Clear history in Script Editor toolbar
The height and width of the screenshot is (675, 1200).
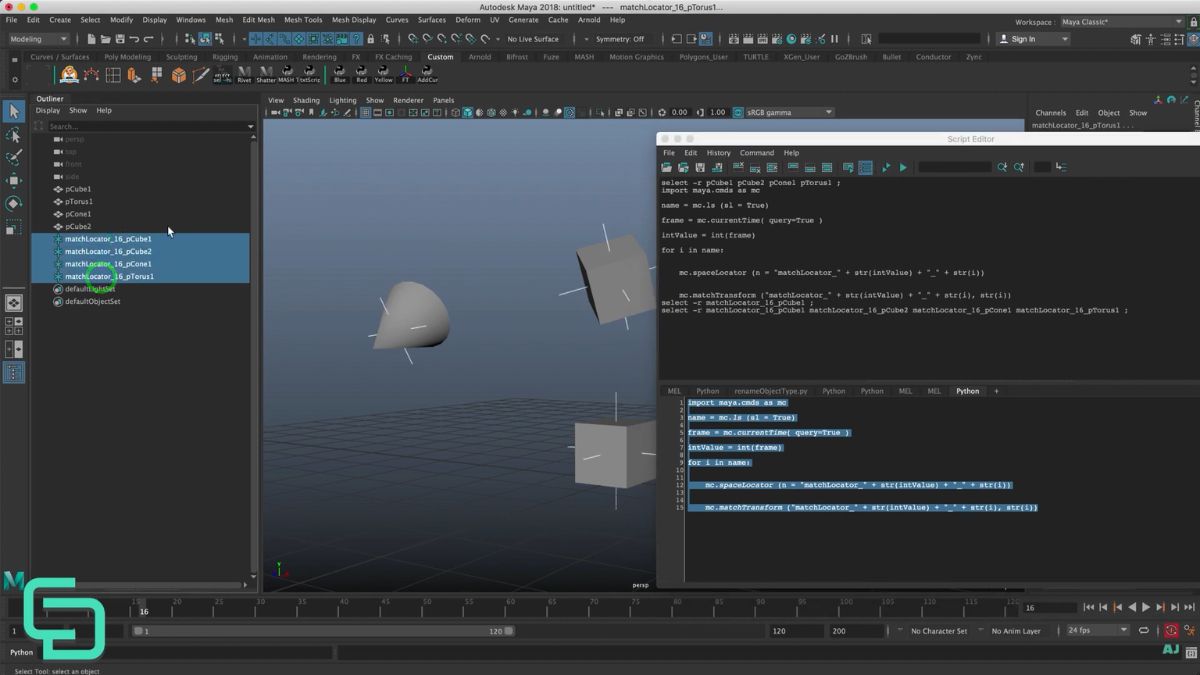pos(738,167)
